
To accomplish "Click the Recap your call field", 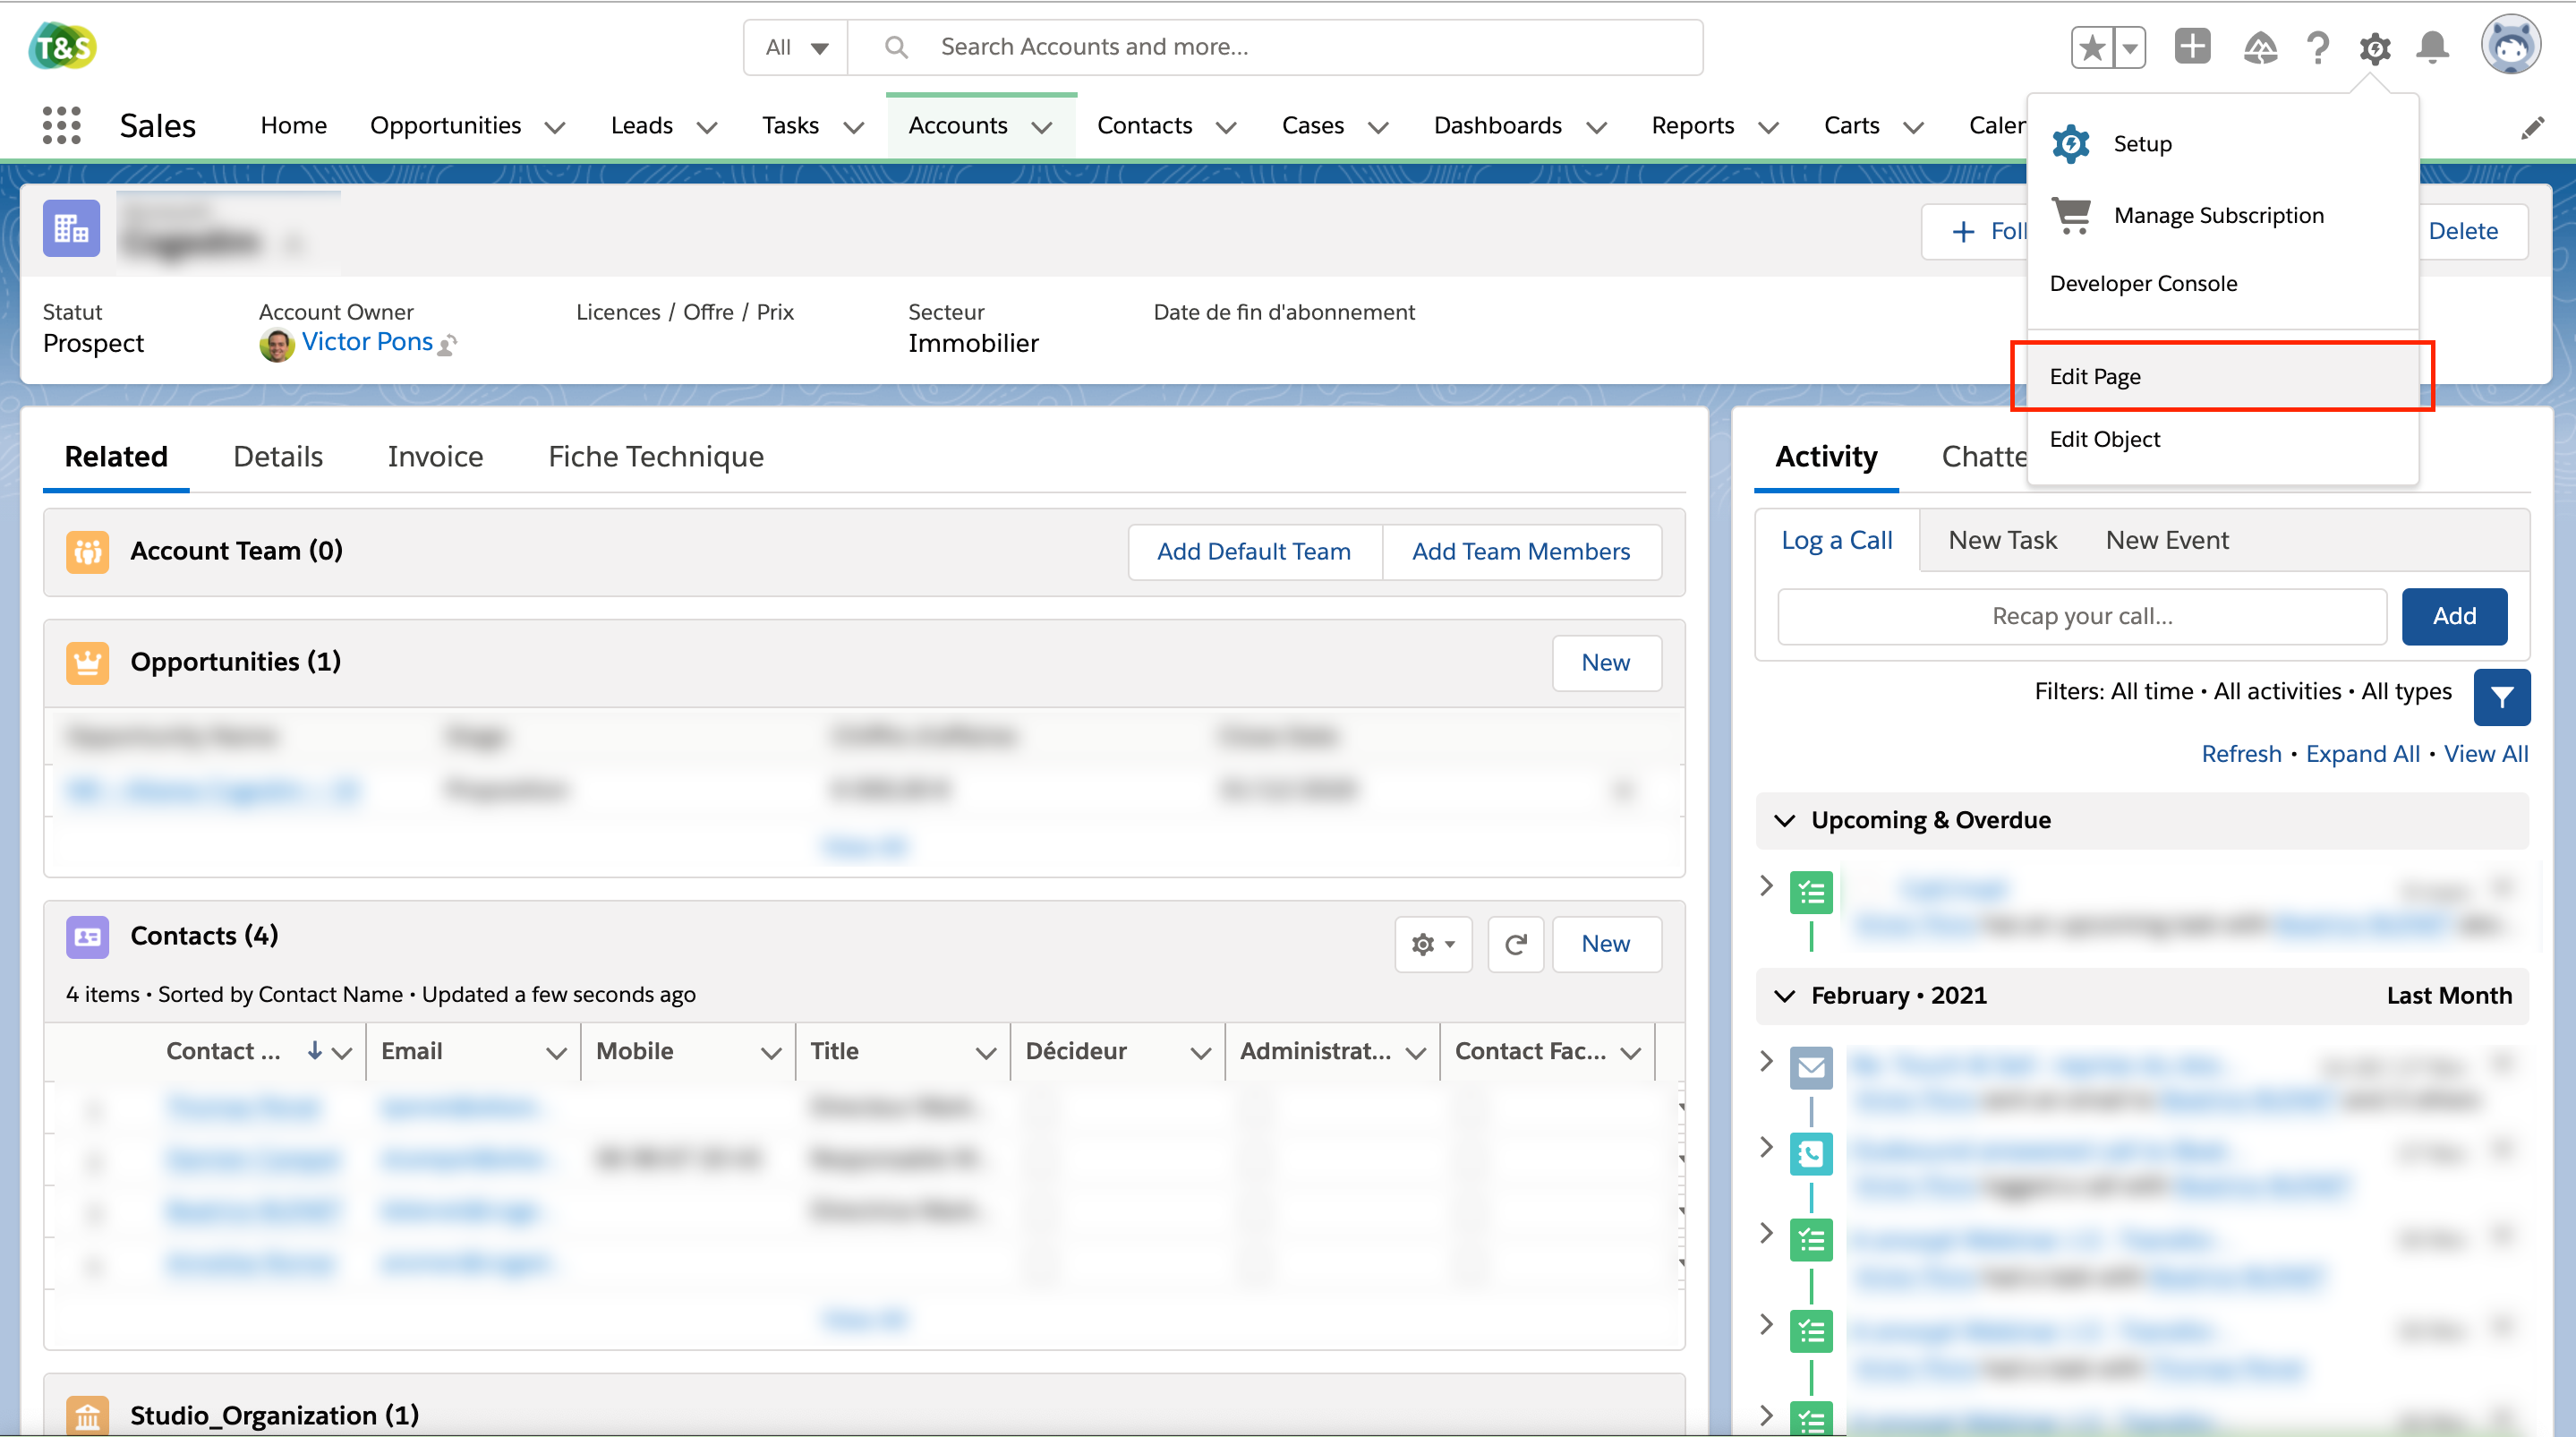I will click(2082, 616).
